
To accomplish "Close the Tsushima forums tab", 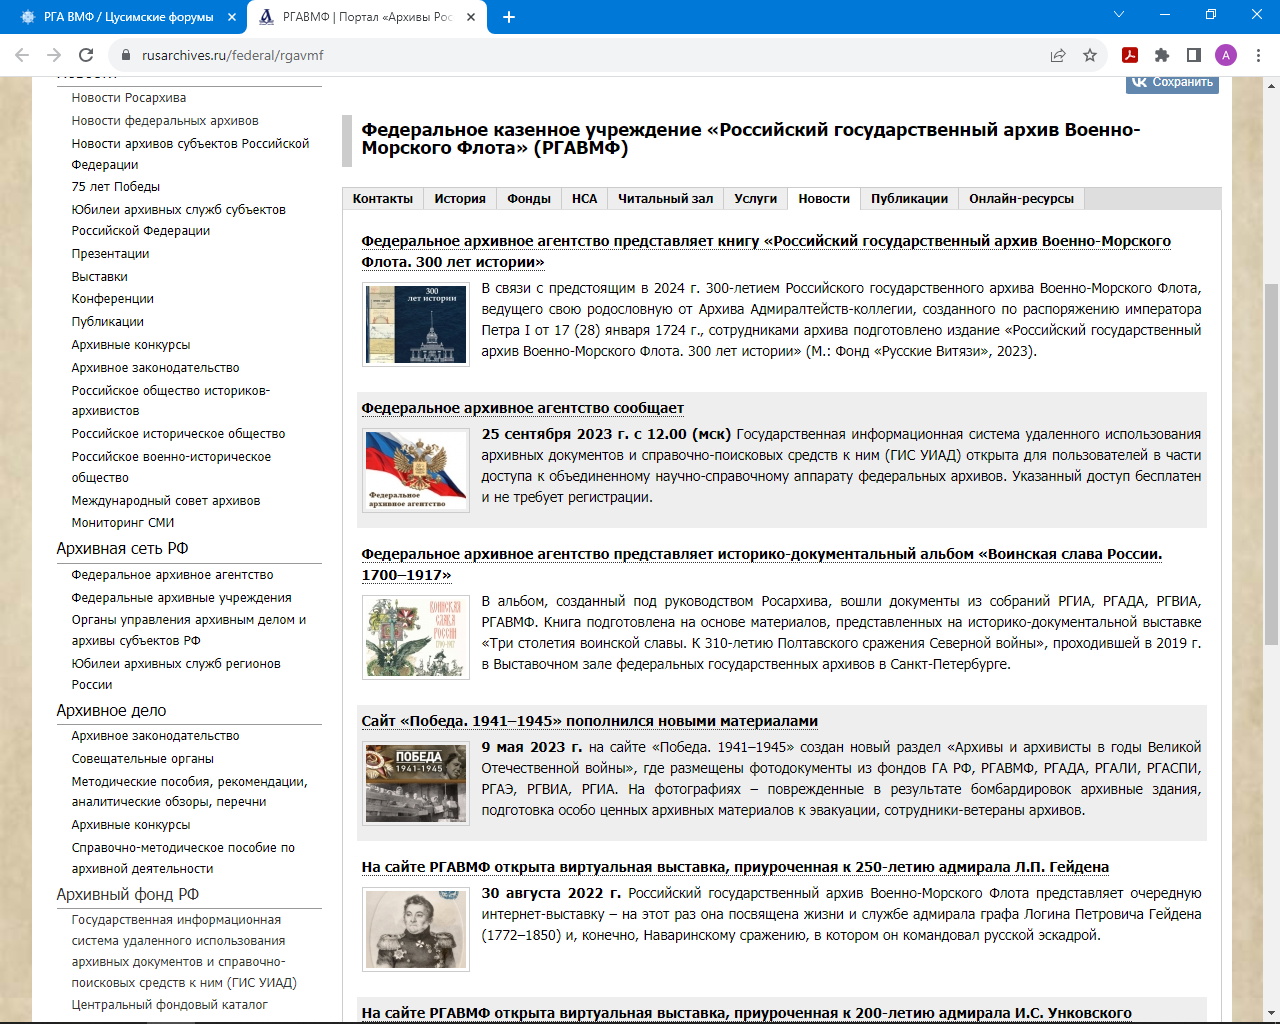I will [232, 17].
